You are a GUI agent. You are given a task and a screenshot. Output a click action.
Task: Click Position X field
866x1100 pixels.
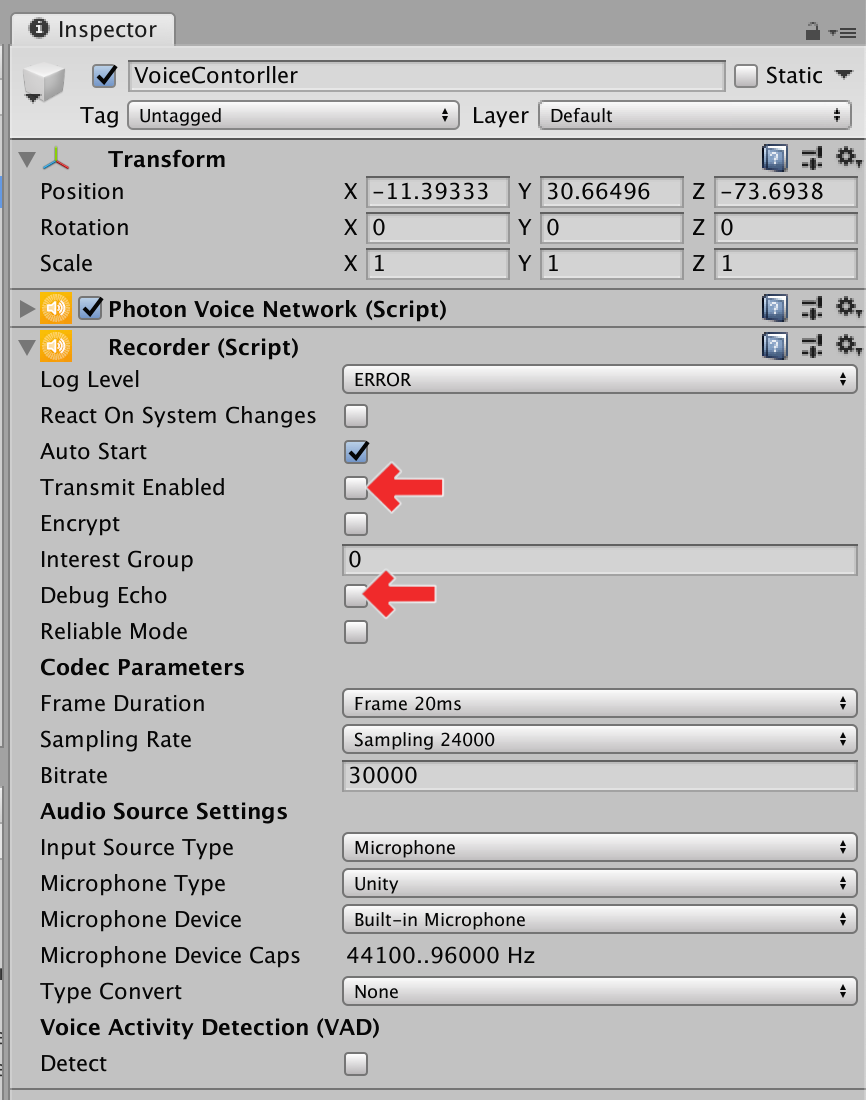click(438, 192)
